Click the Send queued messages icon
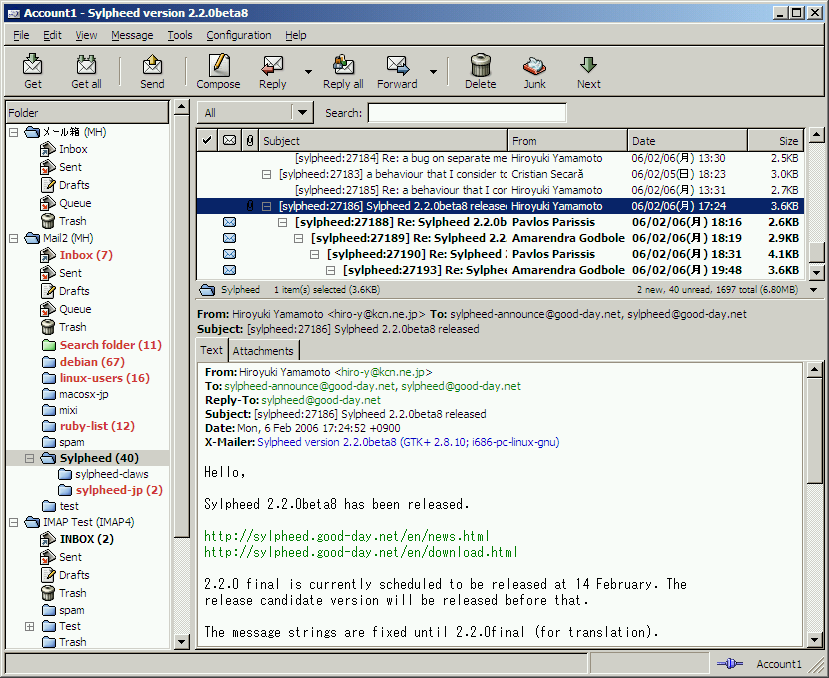Viewport: 829px width, 678px height. [152, 65]
